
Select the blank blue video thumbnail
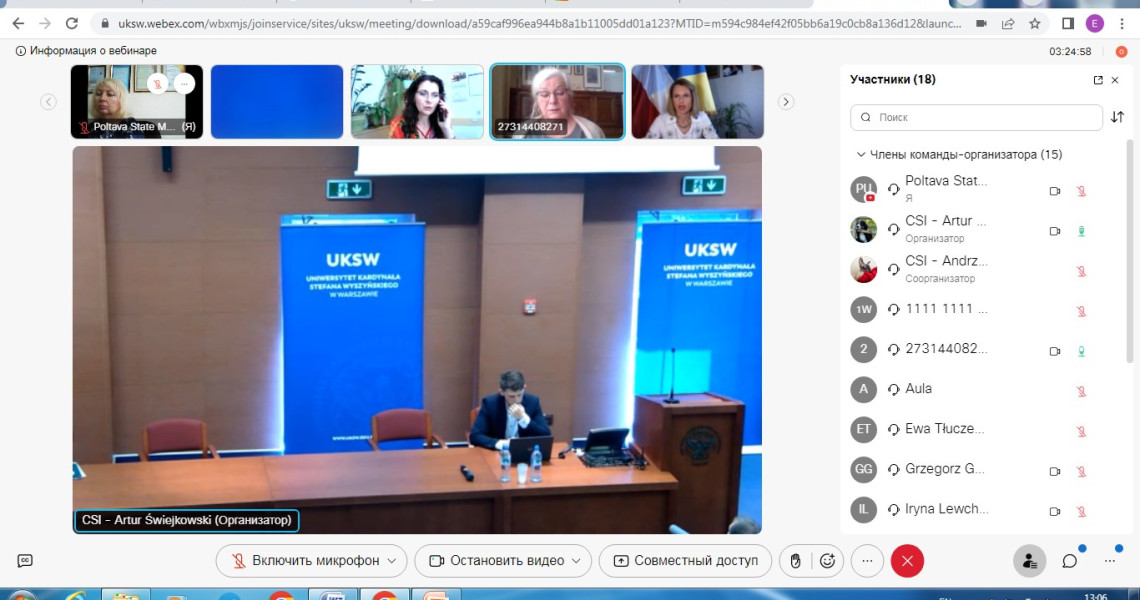[x=277, y=102]
